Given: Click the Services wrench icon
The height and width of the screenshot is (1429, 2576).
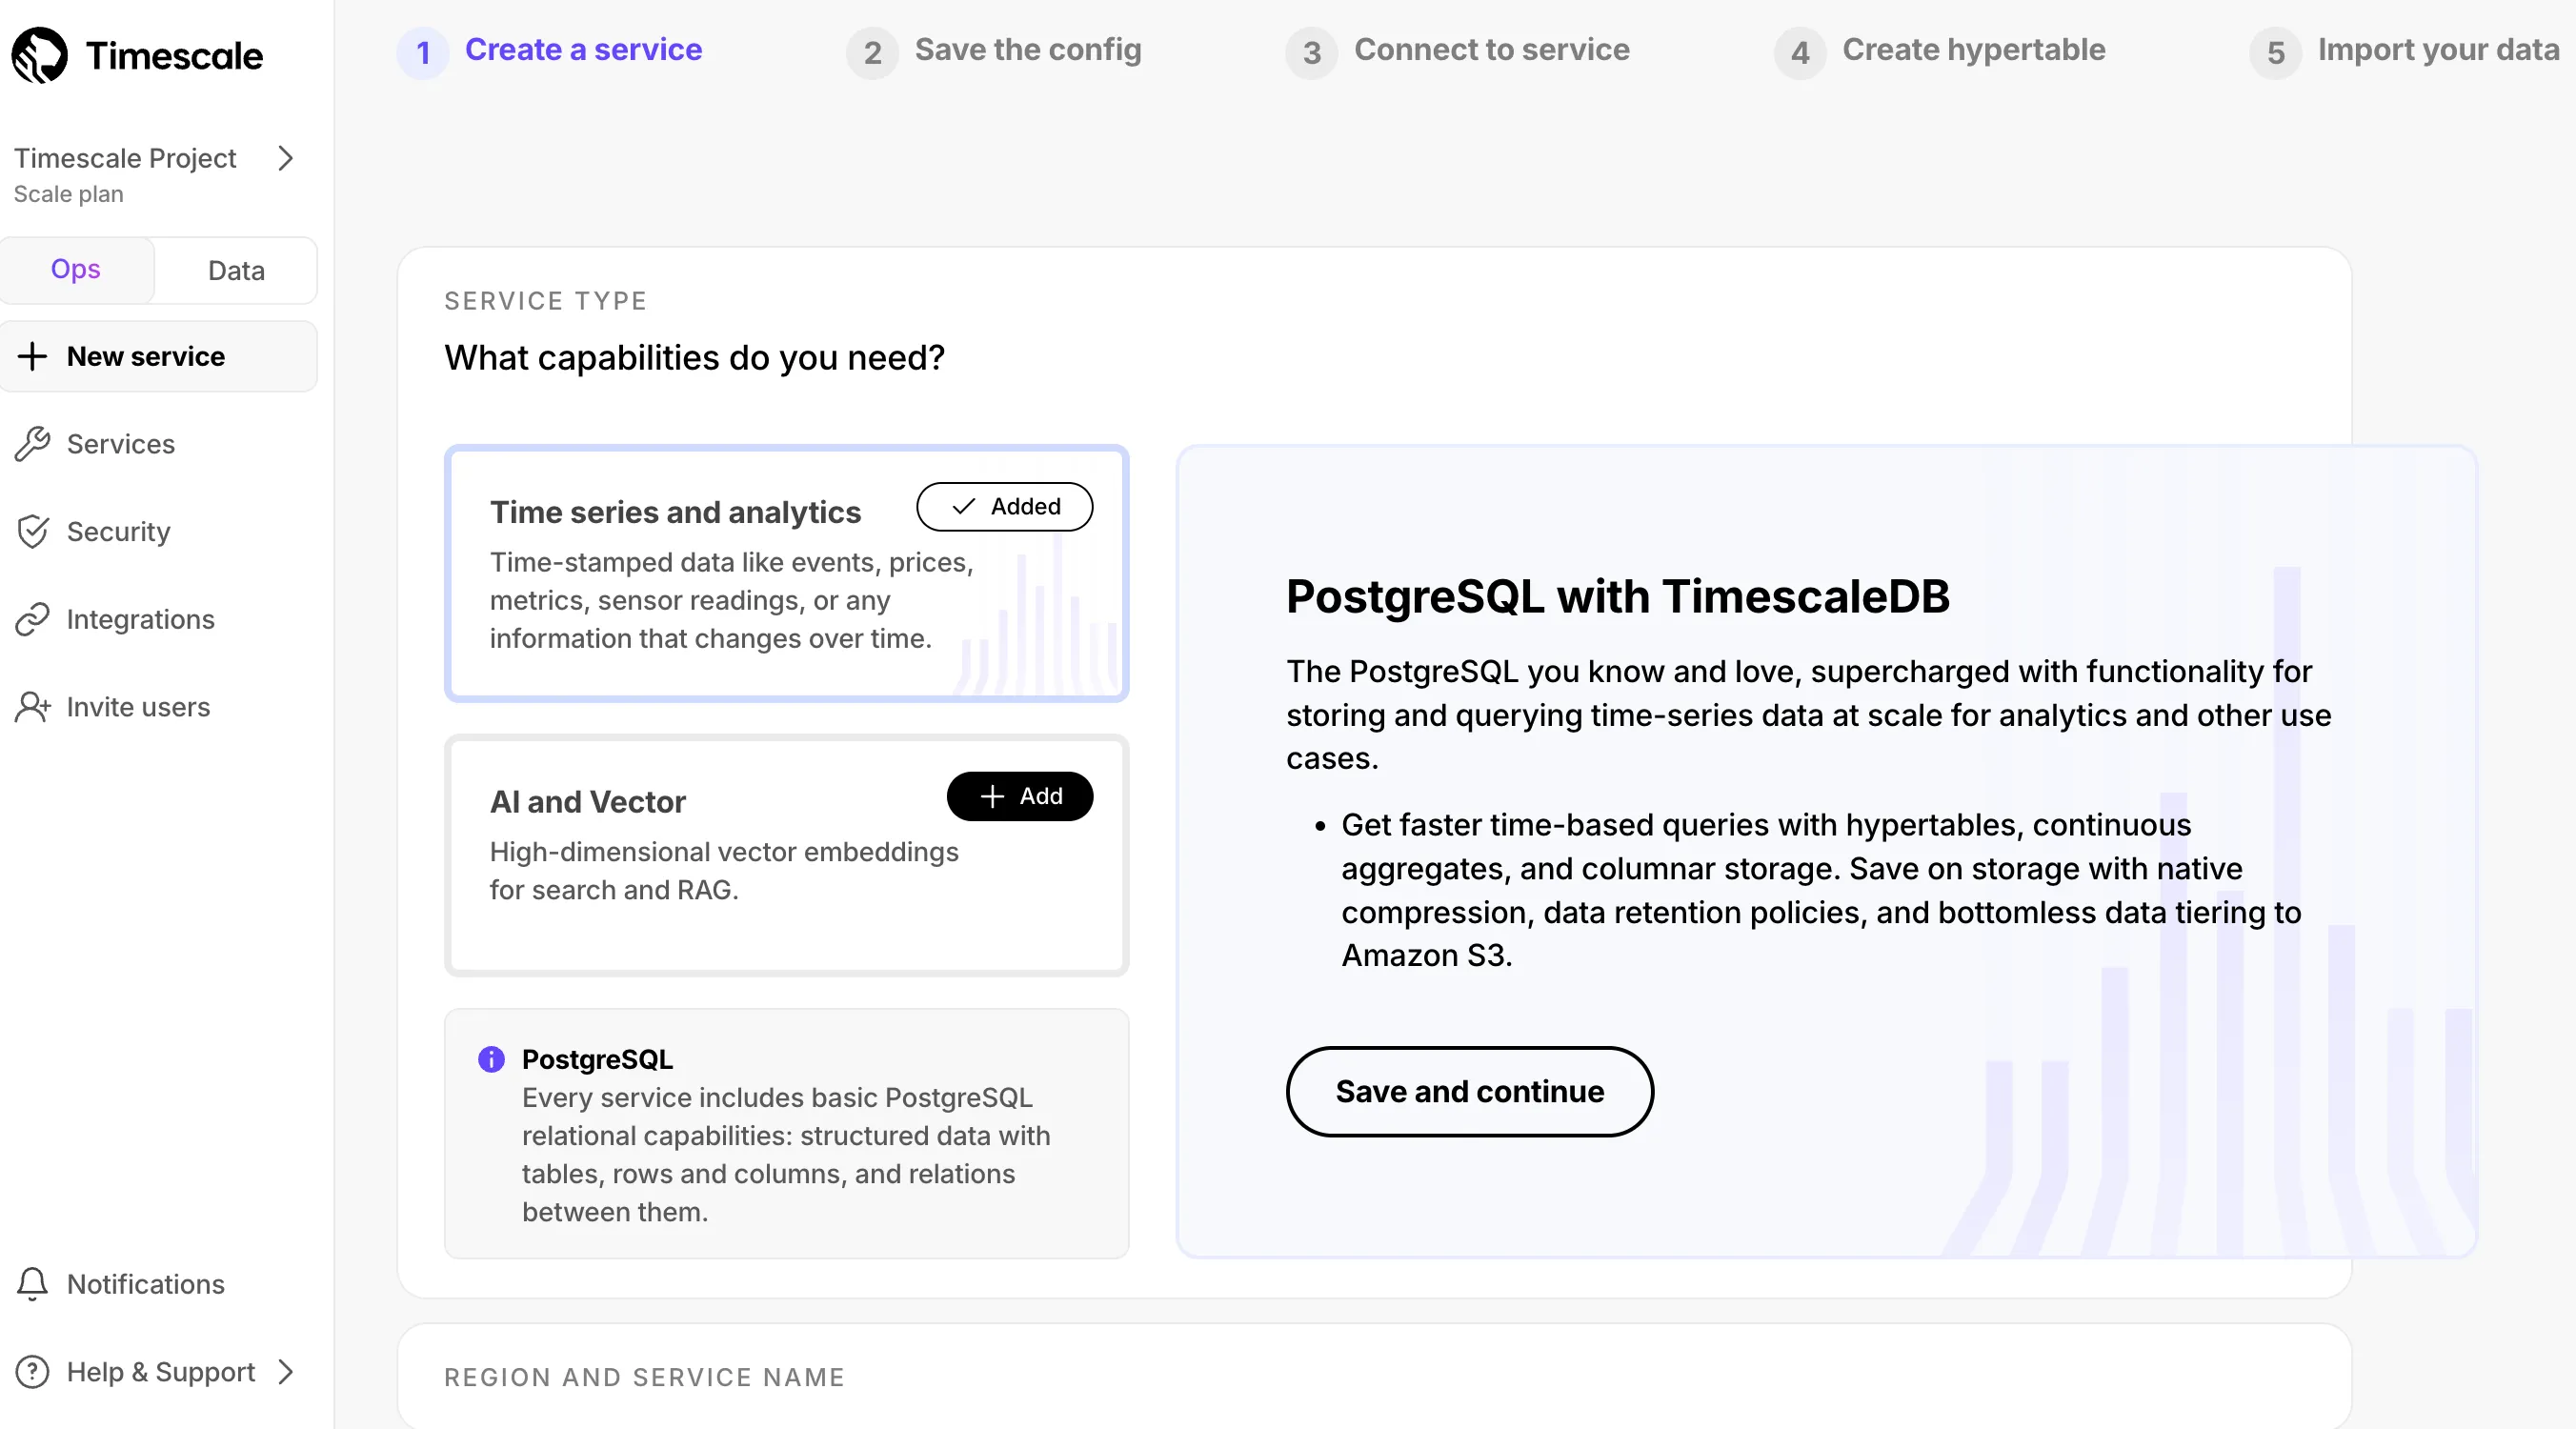Looking at the screenshot, I should pos(32,444).
